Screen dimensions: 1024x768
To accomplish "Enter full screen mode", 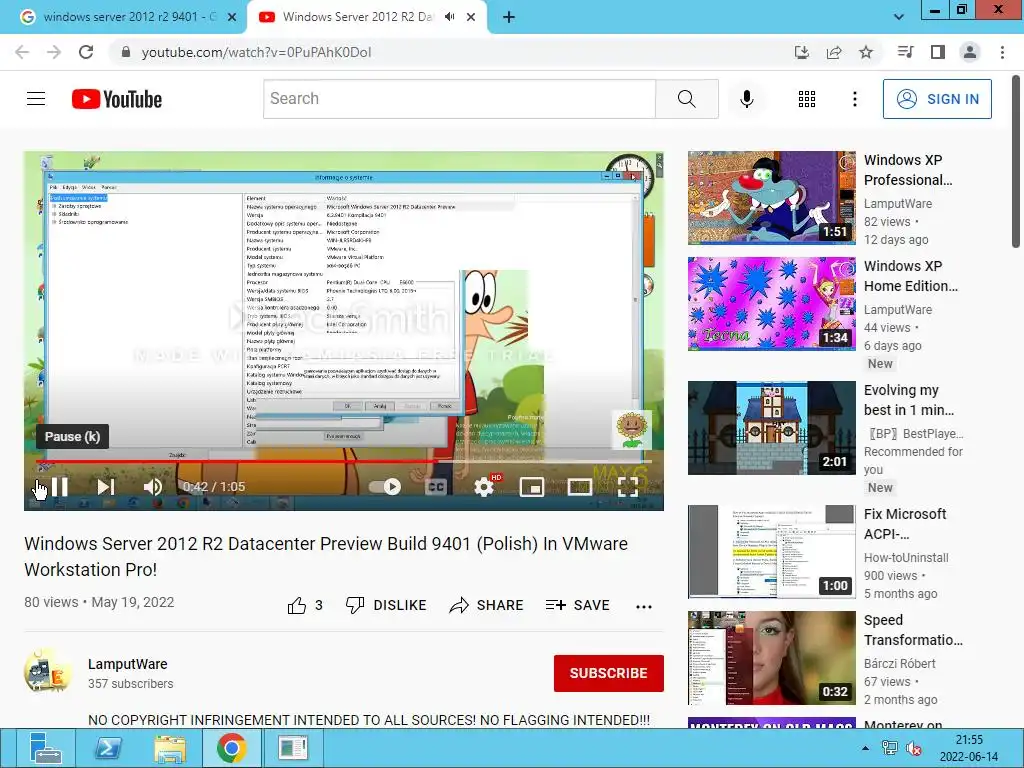I will point(628,487).
